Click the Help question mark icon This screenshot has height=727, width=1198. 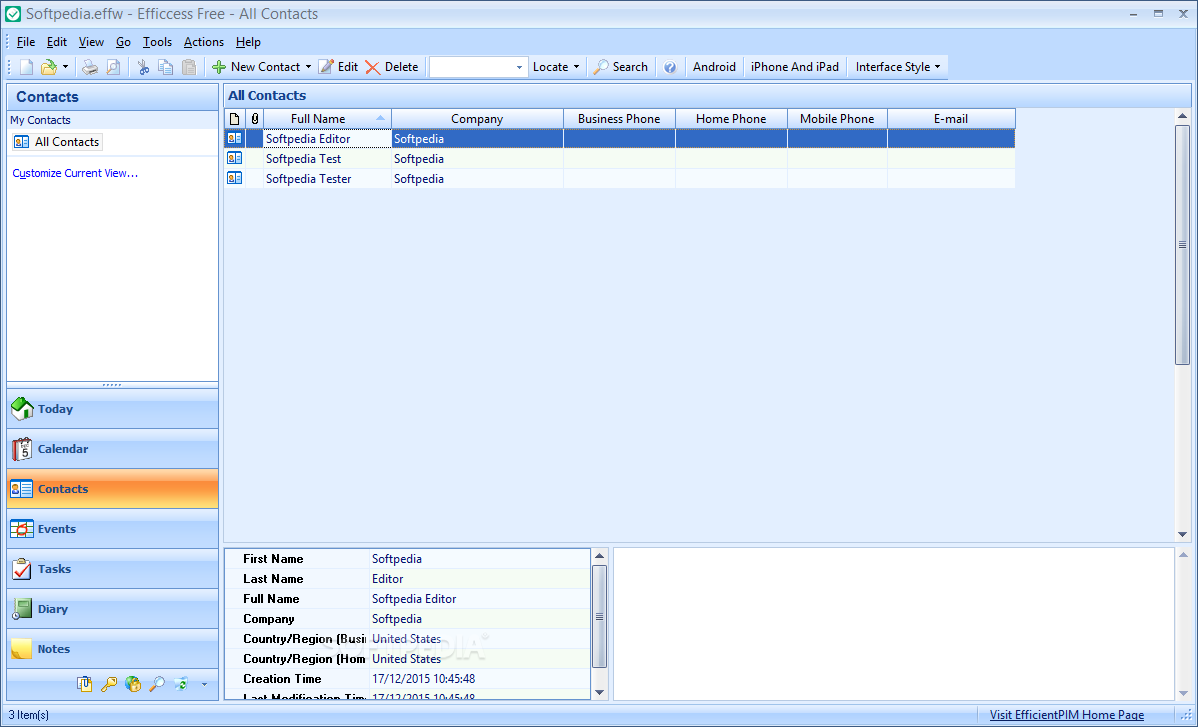pyautogui.click(x=670, y=67)
